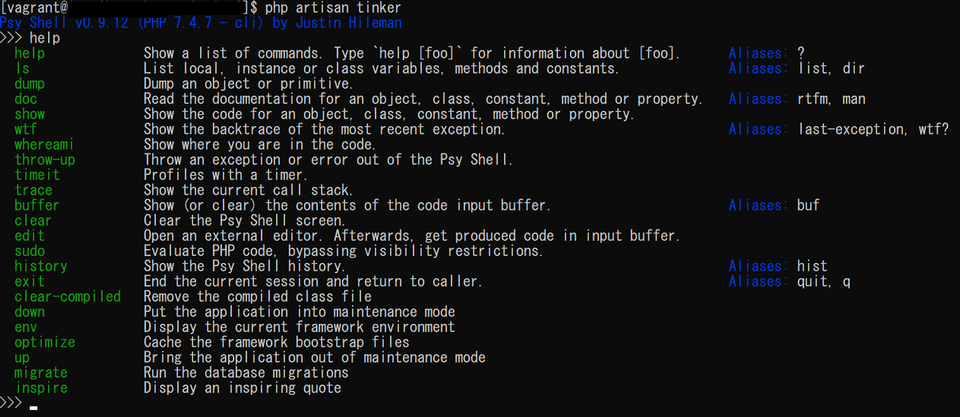Click the 'sudo' command name
This screenshot has width=960, height=417.
[30, 251]
